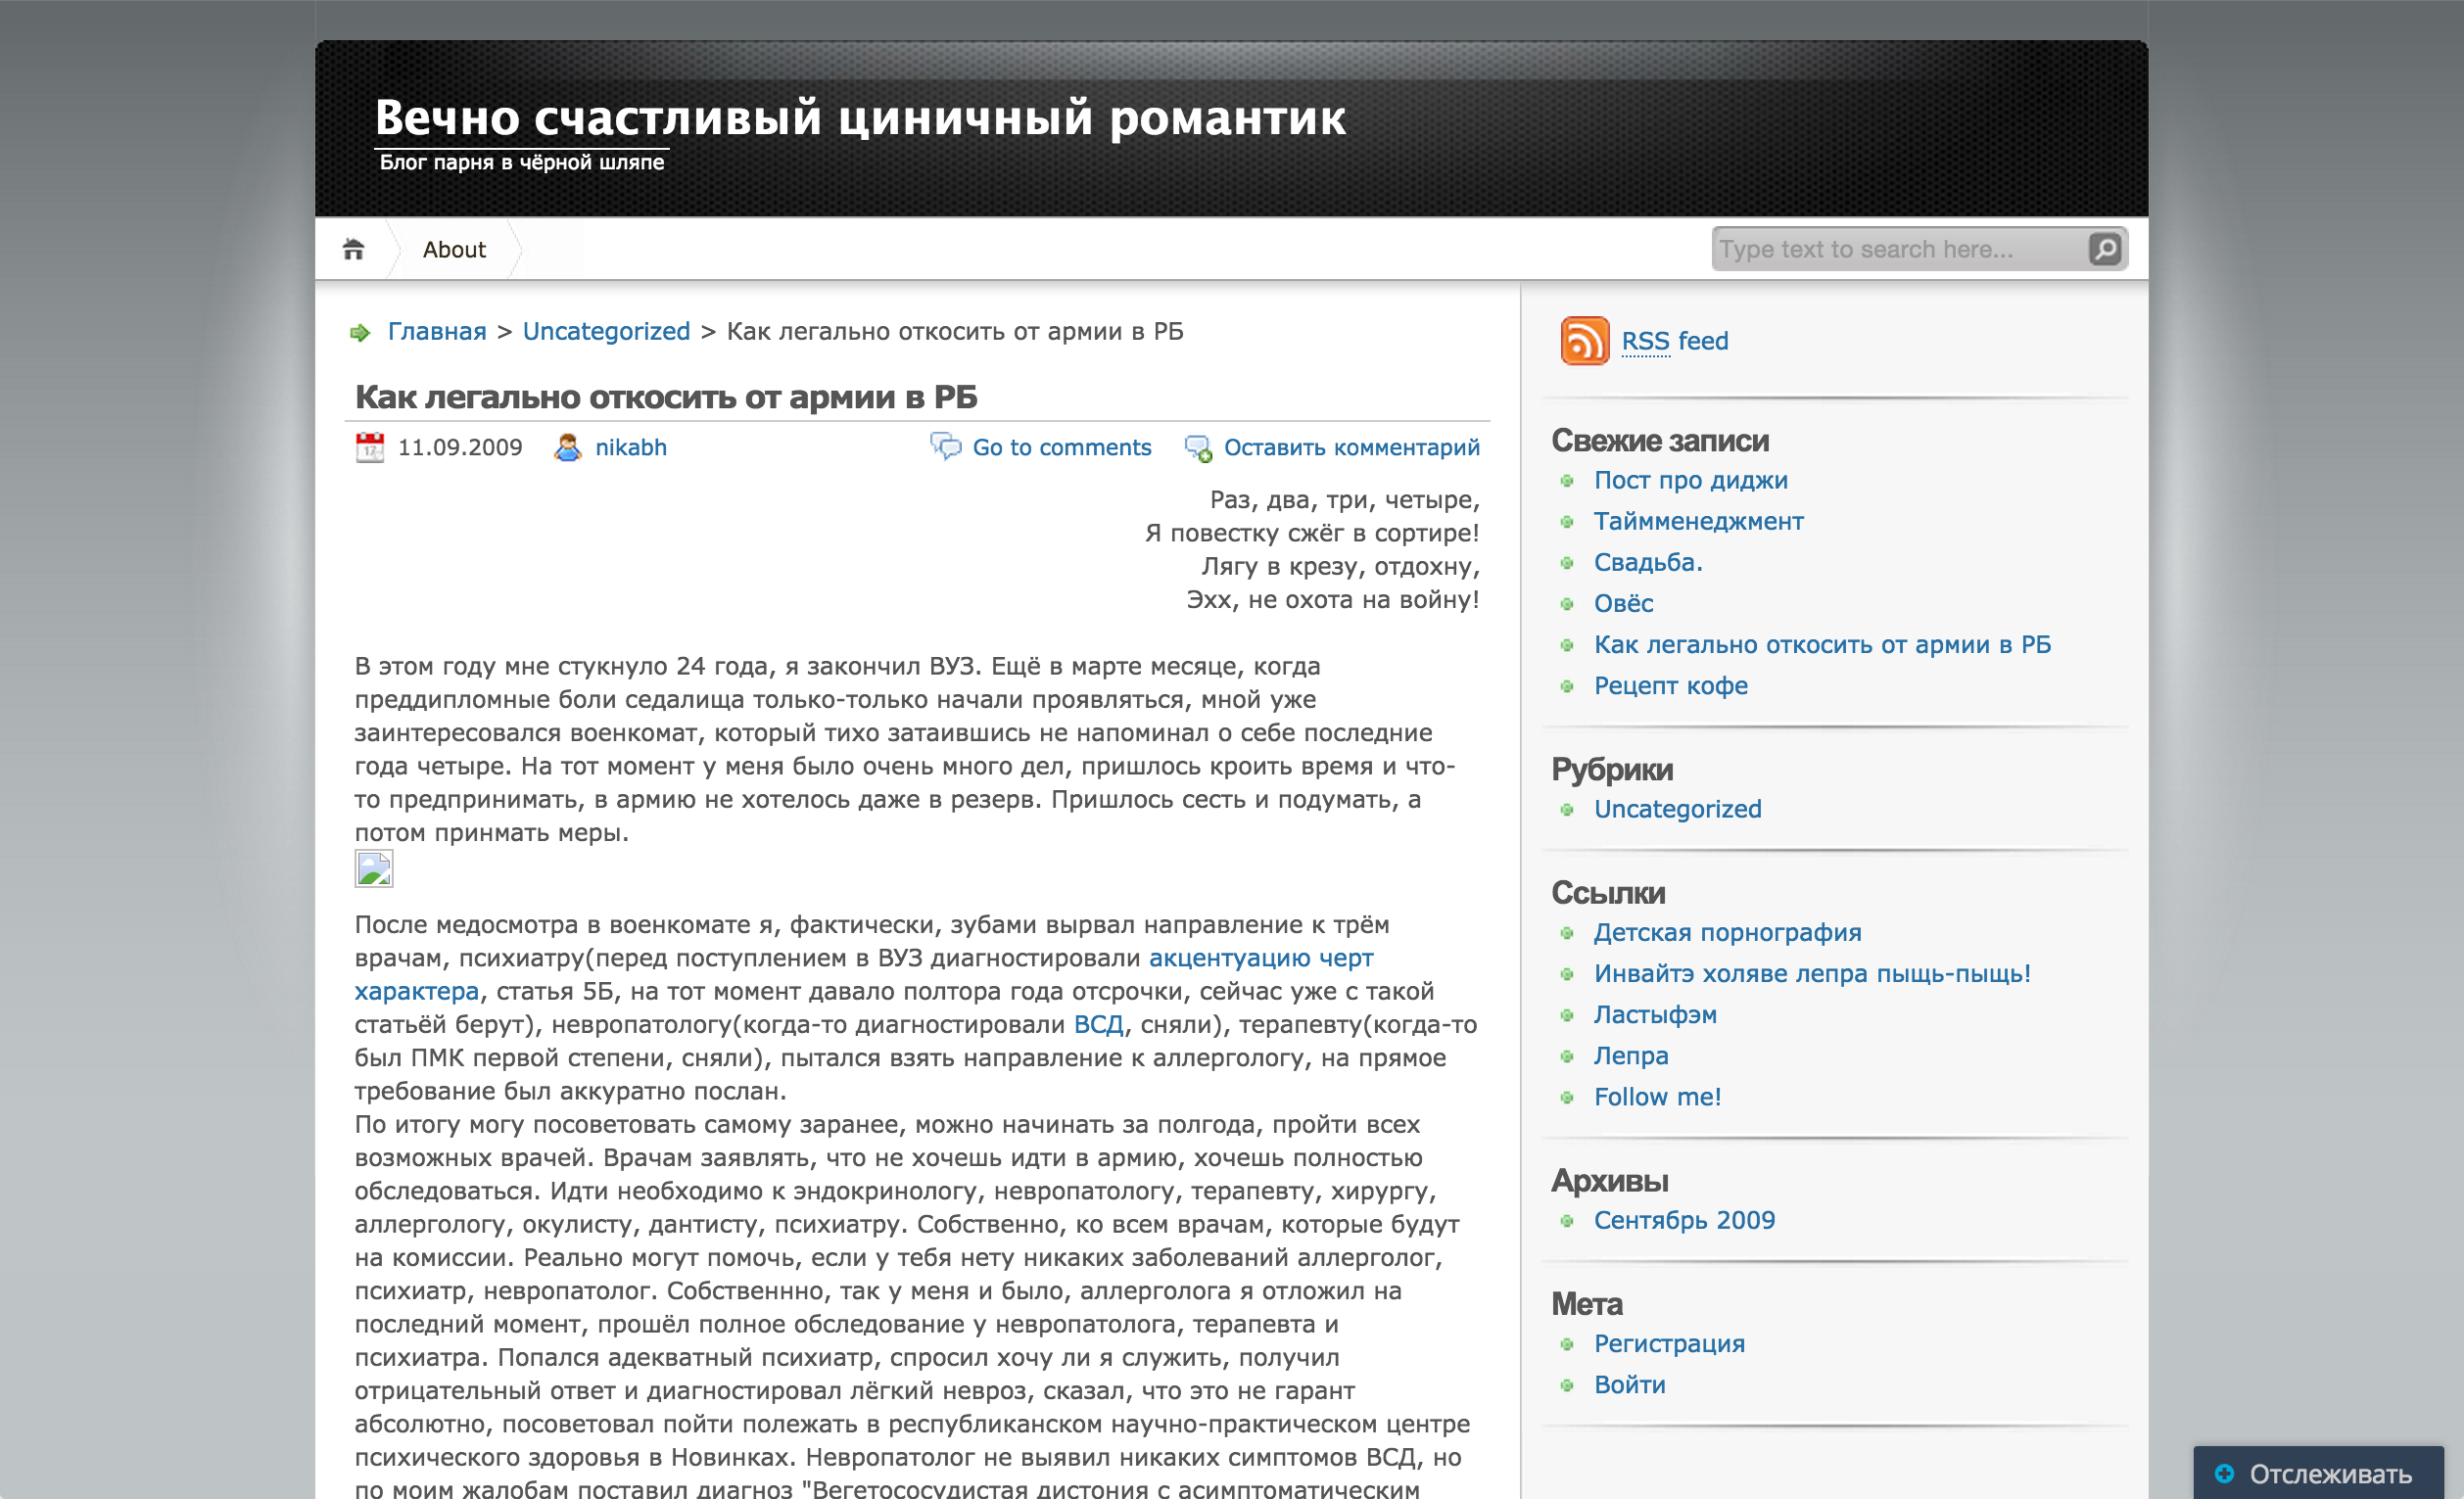Viewport: 2464px width, 1499px height.
Task: Click the Отслеживать follow button
Action: coord(2316,1473)
